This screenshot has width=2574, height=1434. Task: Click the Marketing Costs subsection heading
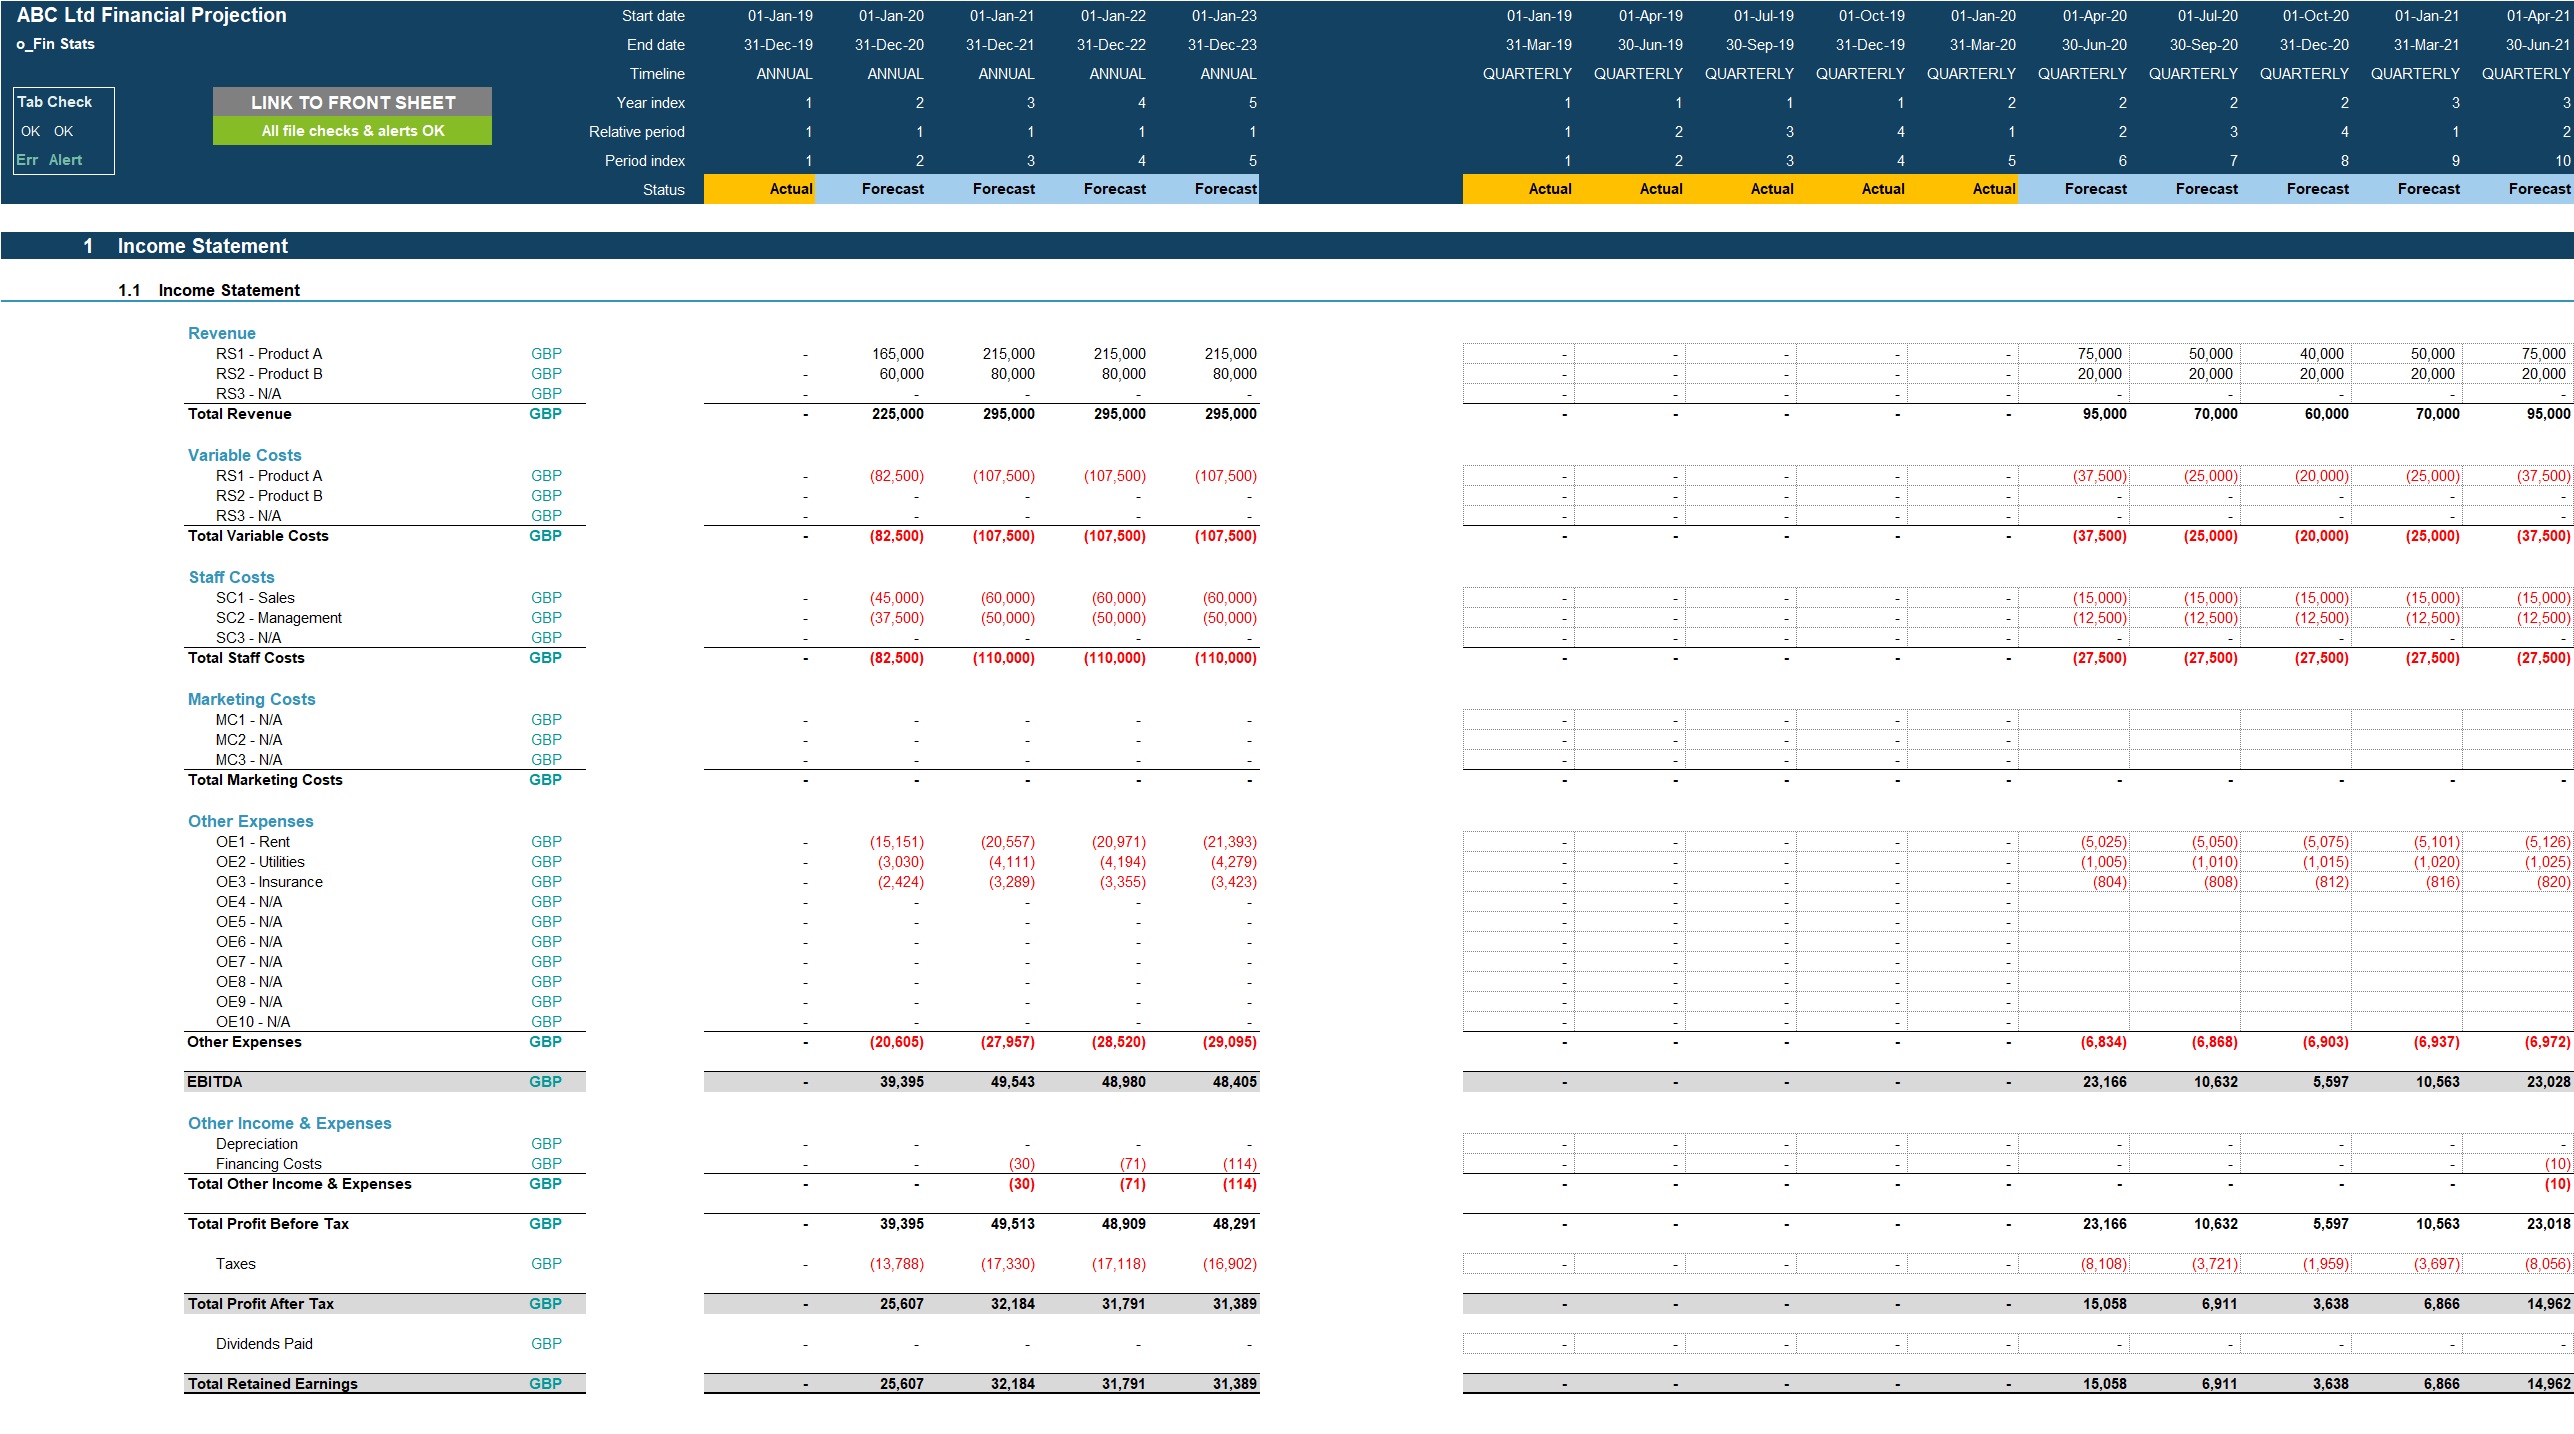pyautogui.click(x=251, y=699)
